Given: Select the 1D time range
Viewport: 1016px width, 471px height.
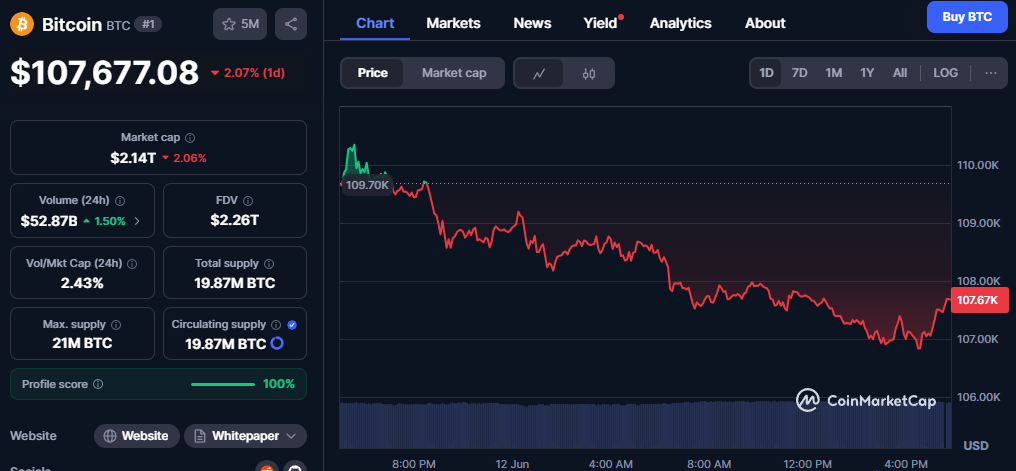Looking at the screenshot, I should point(767,73).
